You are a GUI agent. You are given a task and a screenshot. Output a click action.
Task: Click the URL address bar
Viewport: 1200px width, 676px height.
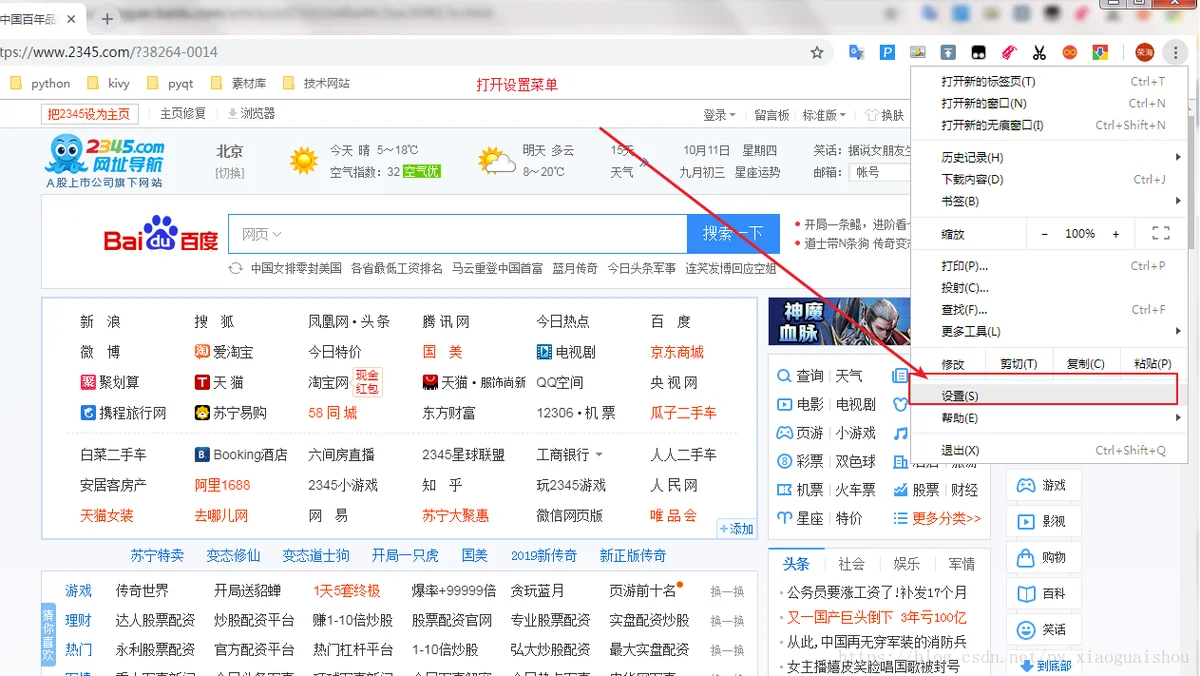pyautogui.click(x=400, y=52)
